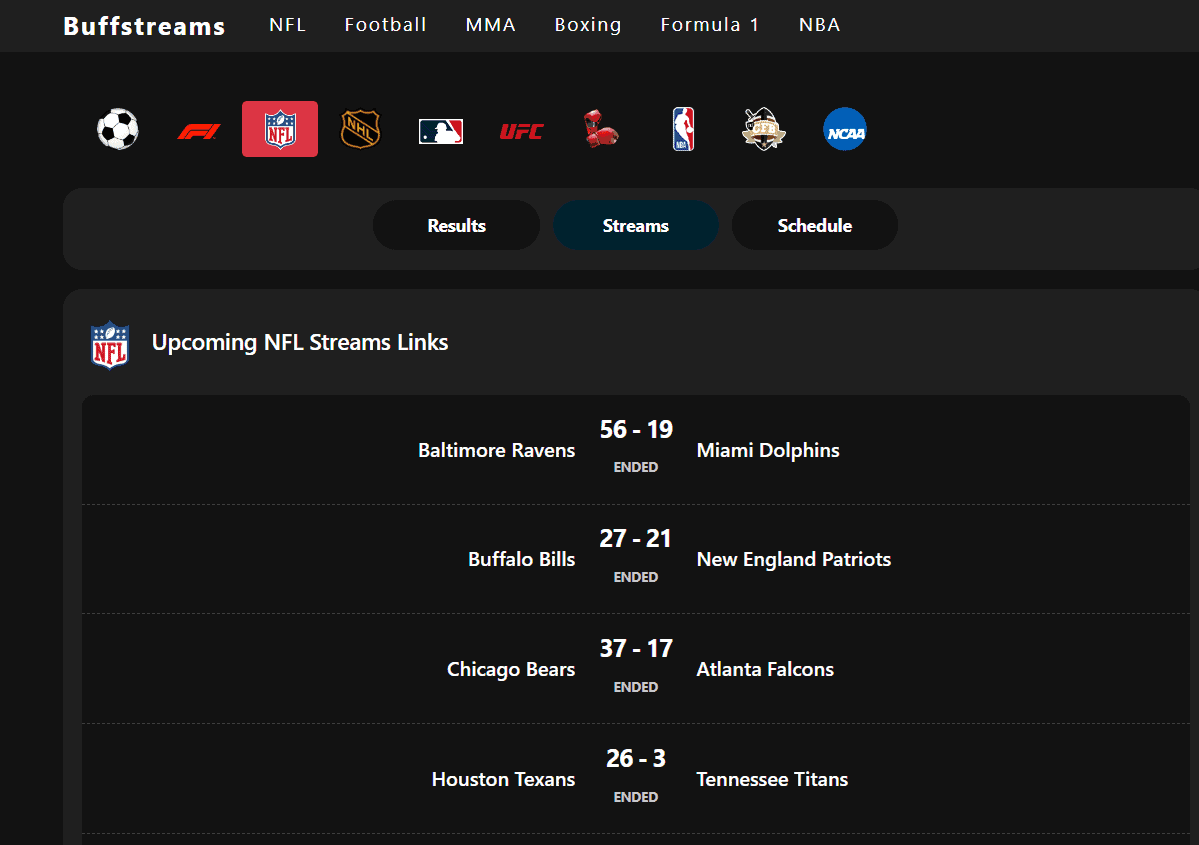
Task: Open Houston Texans team name
Action: (503, 779)
